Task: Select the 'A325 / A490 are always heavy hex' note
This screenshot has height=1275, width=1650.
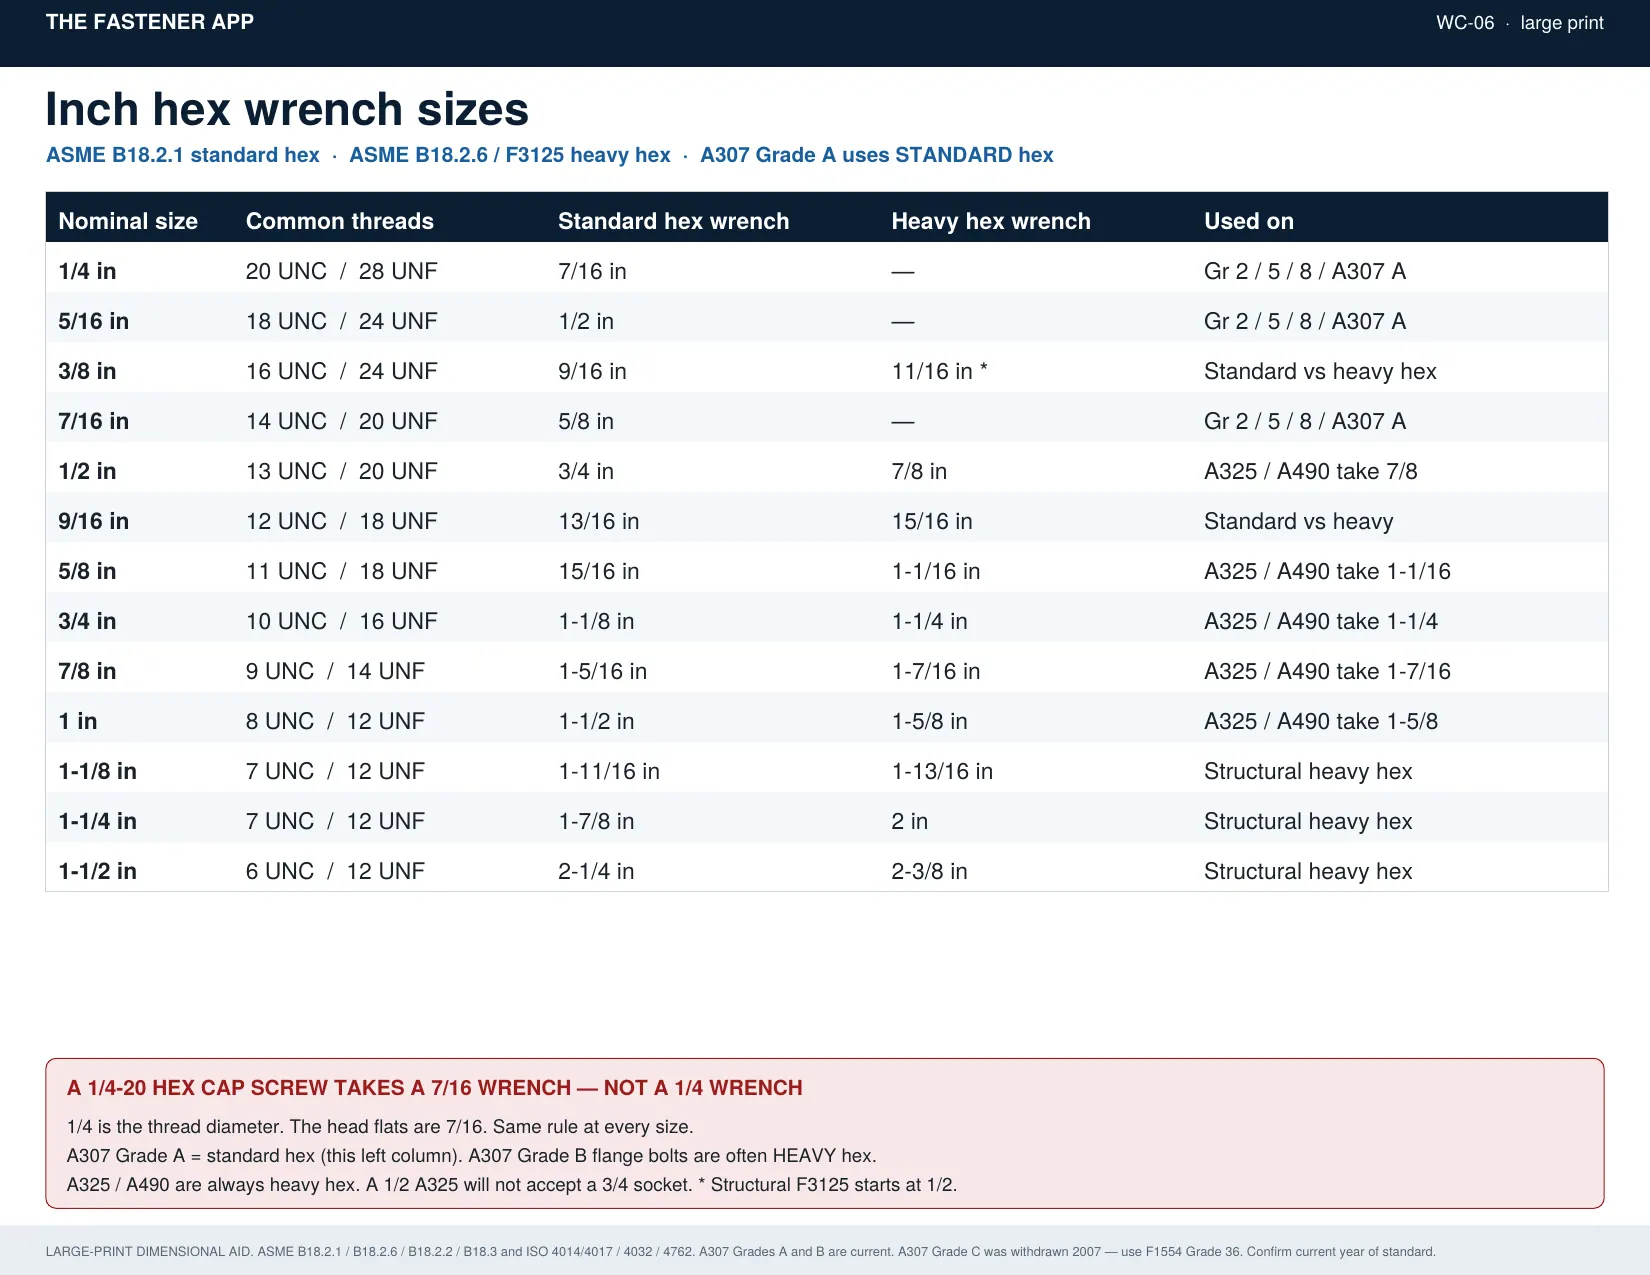Action: click(213, 1184)
